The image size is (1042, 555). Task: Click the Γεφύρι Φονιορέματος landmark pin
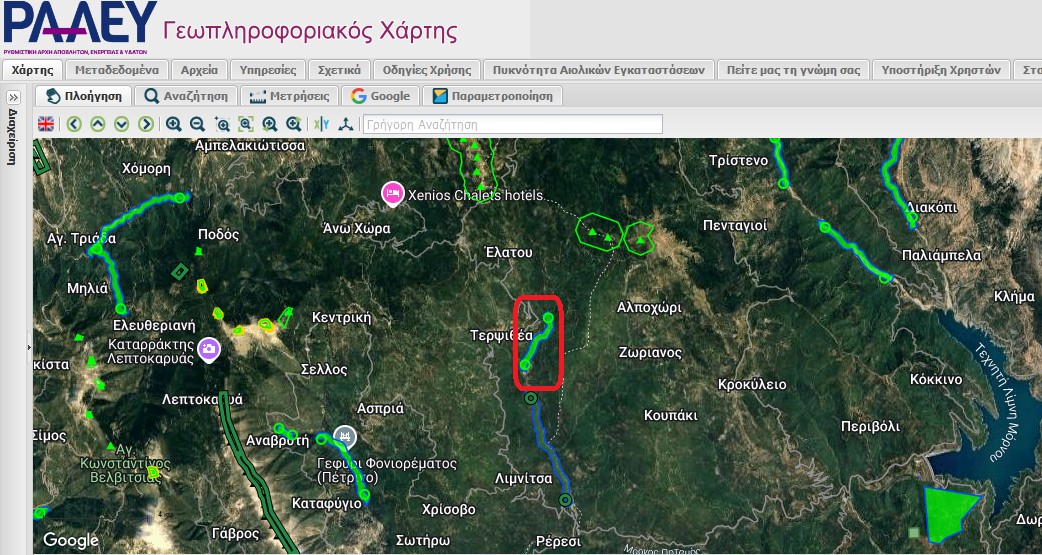point(344,437)
